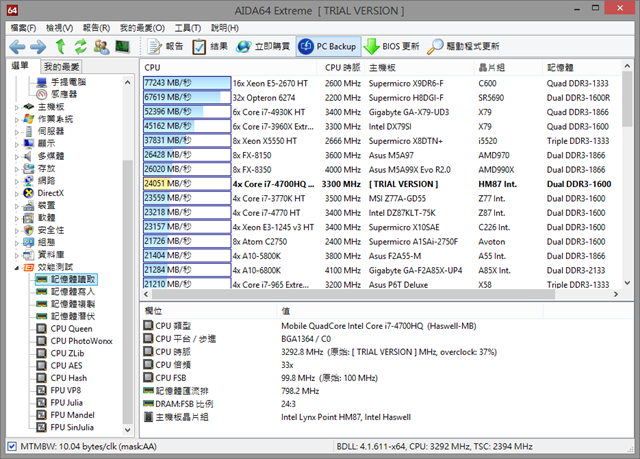This screenshot has height=459, width=640.
Task: Select the 16x Xeon E5-2670 HT row
Action: click(381, 83)
